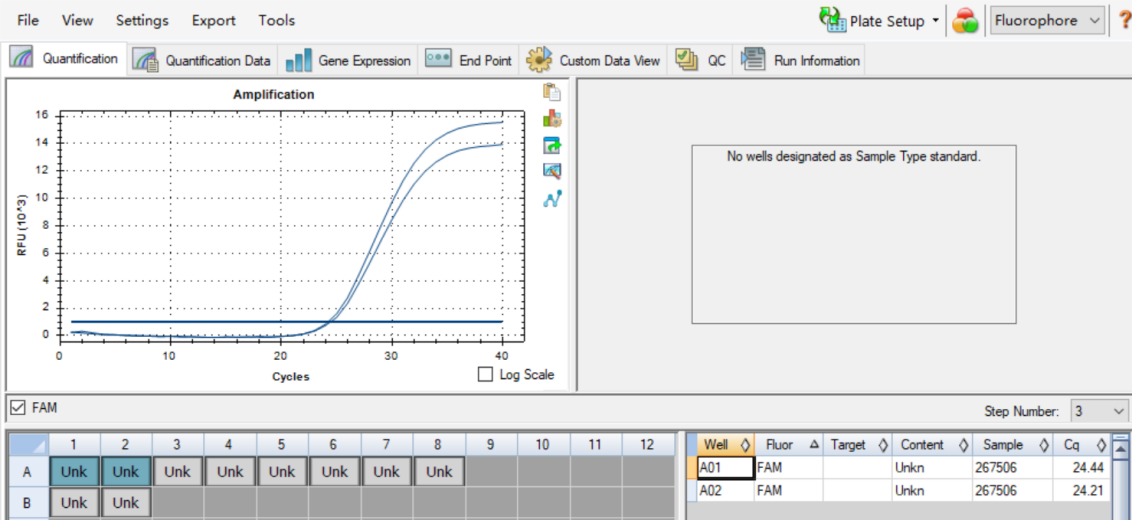The height and width of the screenshot is (521, 1132).
Task: Select plate column header 5
Action: 282,445
